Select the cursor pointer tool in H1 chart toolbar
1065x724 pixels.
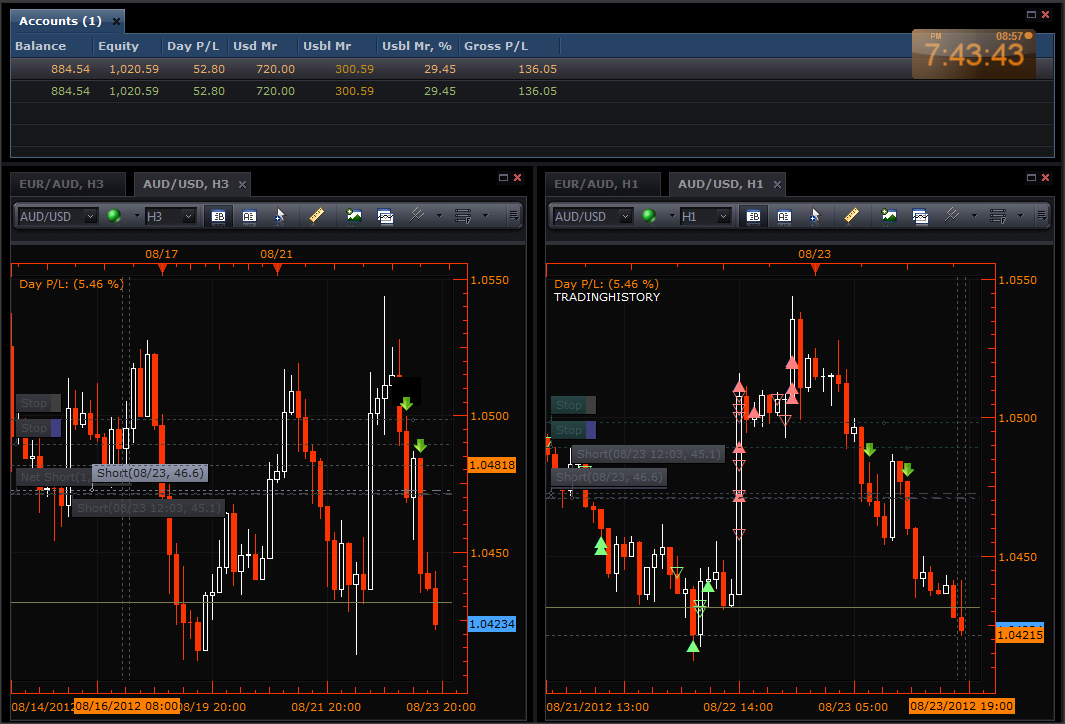(815, 215)
